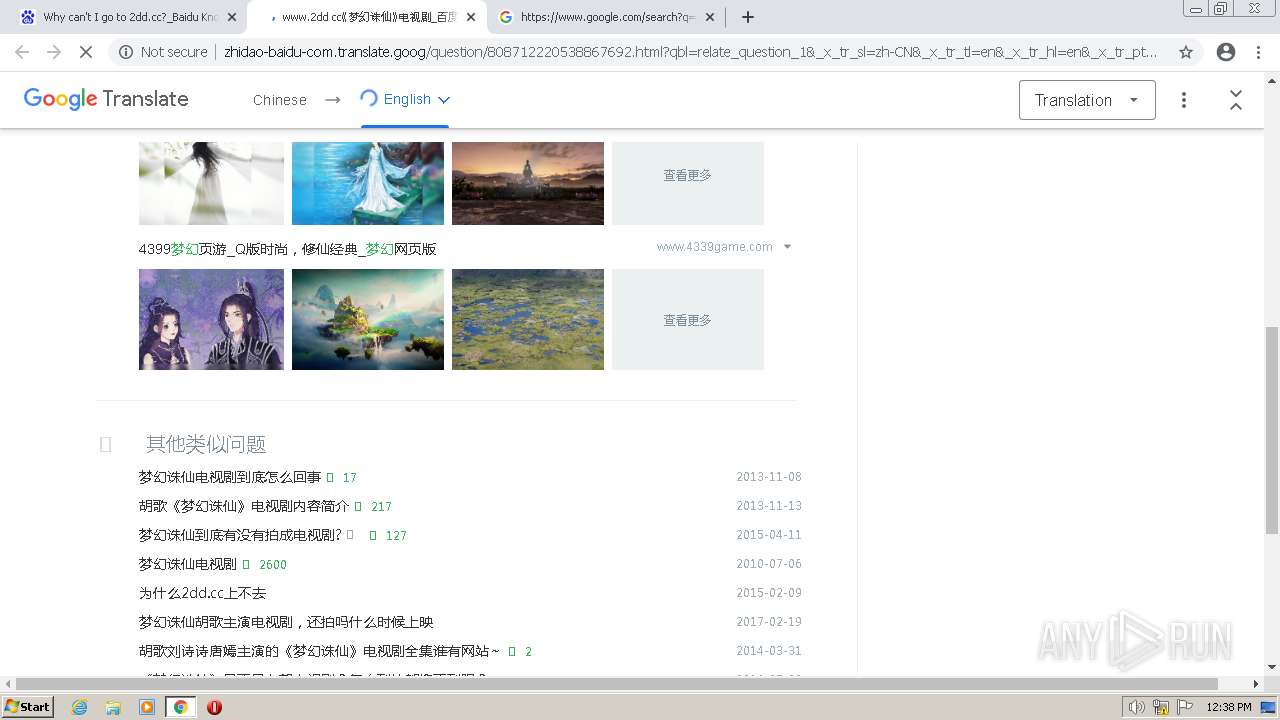Open the floating island thumbnail
Viewport: 1280px width, 720px height.
[x=368, y=320]
